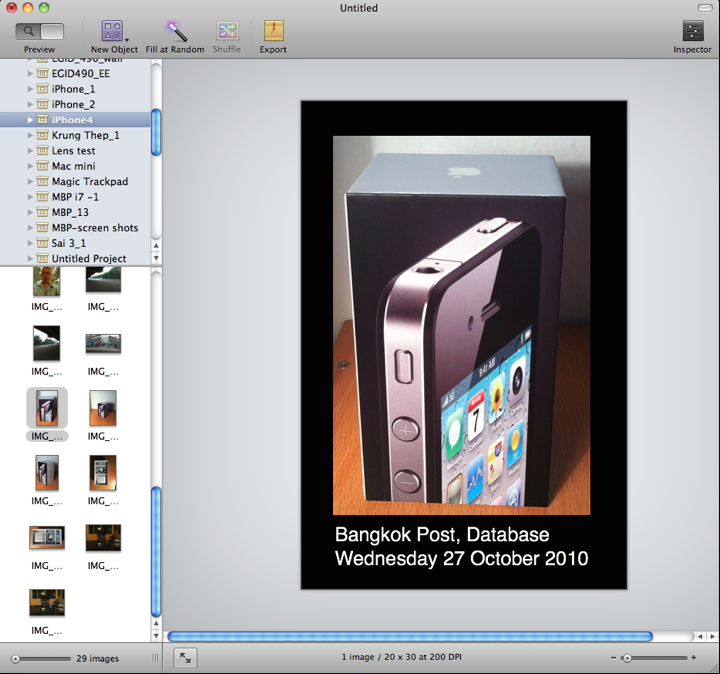Click the Fill at Random wand icon
The width and height of the screenshot is (720, 674).
176,31
